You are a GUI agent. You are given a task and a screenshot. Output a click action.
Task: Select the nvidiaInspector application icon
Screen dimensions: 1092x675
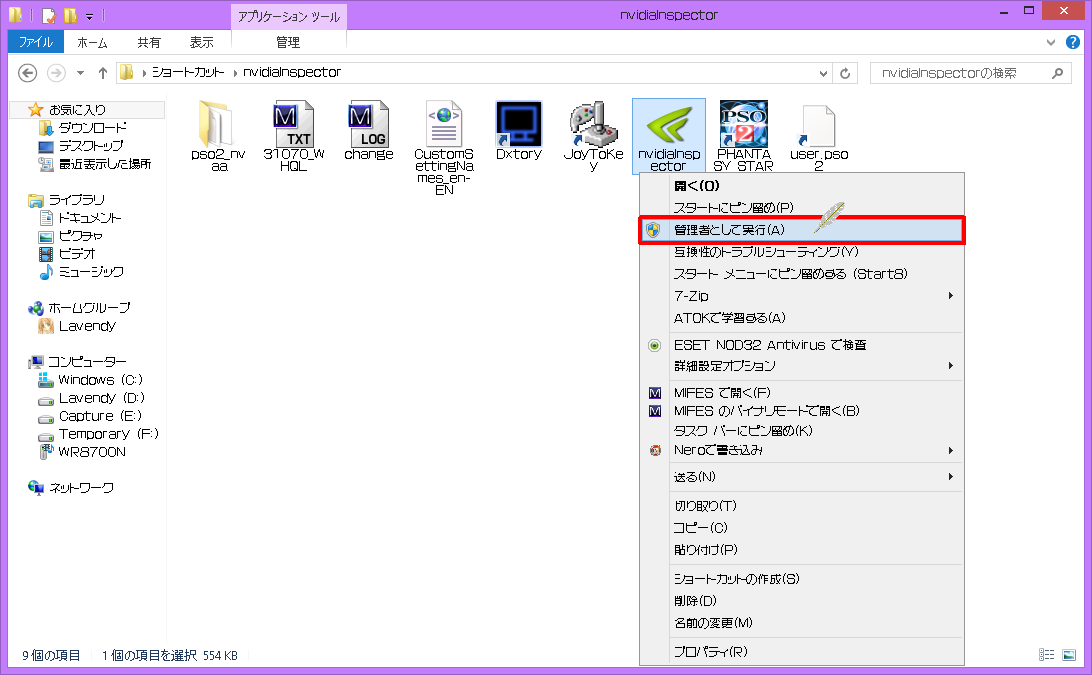pos(669,125)
